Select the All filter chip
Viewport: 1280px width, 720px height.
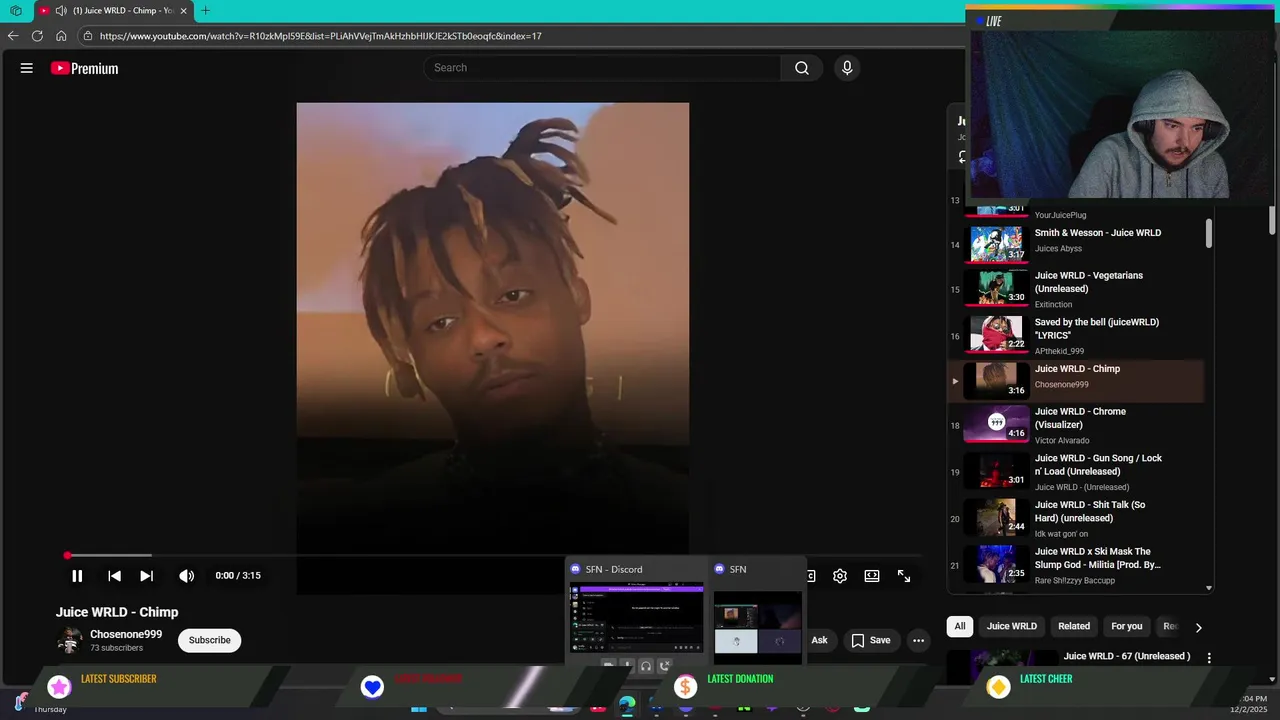coord(960,626)
